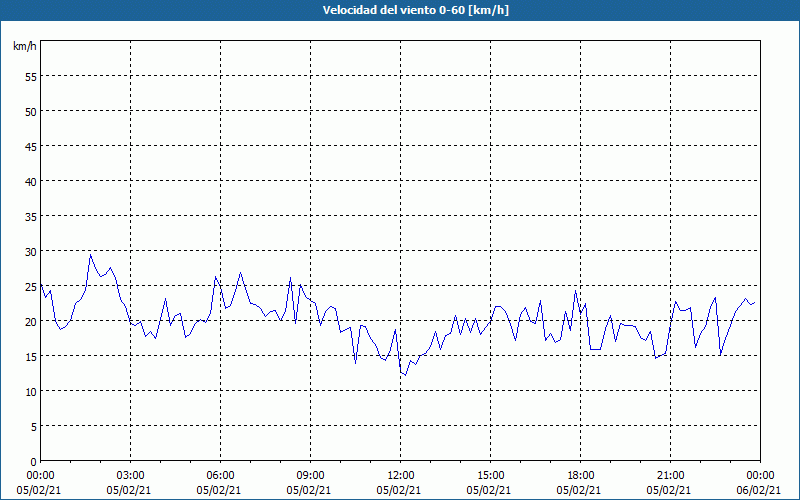Select the 03:00 time marker on the X axis
The height and width of the screenshot is (500, 800).
click(x=130, y=475)
